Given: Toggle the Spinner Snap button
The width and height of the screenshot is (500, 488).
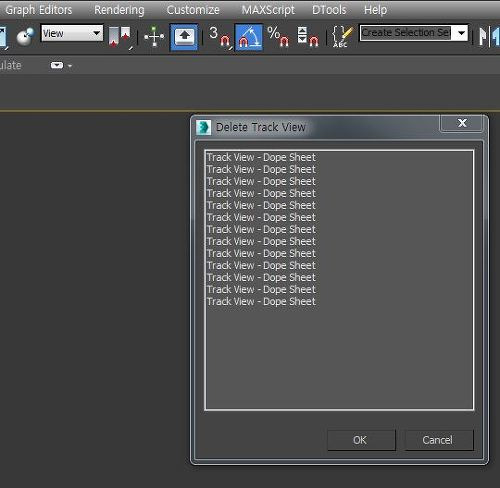Looking at the screenshot, I should (x=307, y=37).
